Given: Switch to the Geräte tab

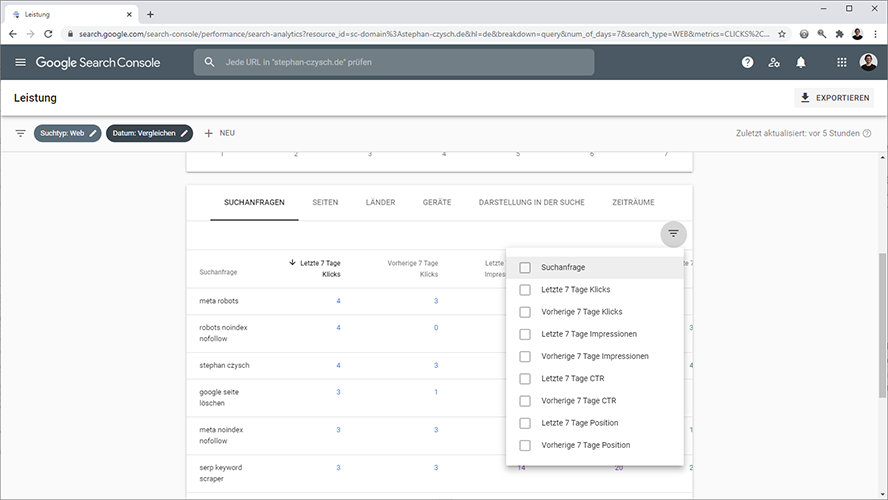Looking at the screenshot, I should click(437, 202).
